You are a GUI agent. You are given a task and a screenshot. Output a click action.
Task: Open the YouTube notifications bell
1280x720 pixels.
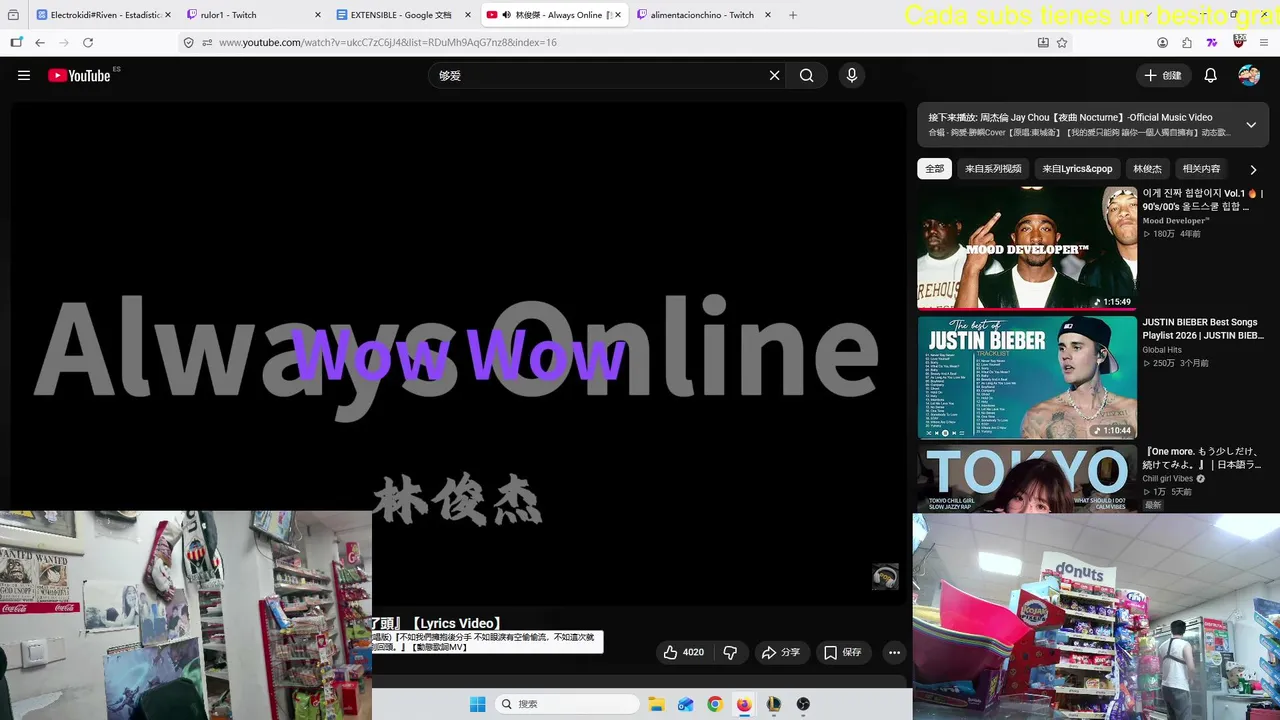(1210, 75)
